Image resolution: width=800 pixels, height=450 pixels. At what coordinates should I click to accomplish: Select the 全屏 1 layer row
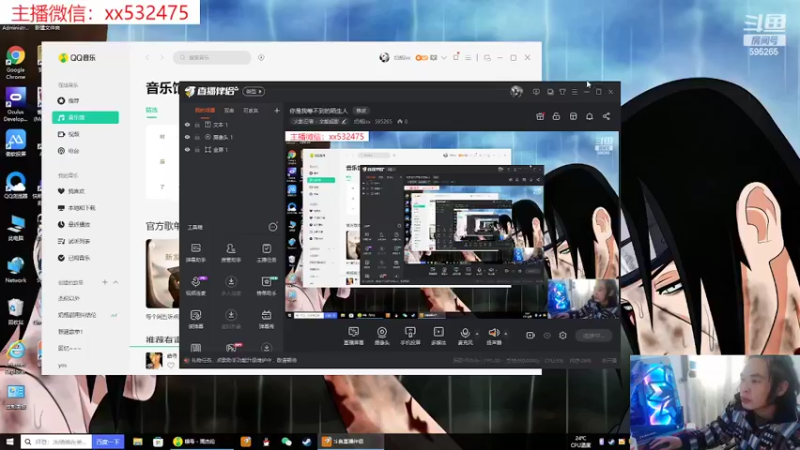point(232,150)
